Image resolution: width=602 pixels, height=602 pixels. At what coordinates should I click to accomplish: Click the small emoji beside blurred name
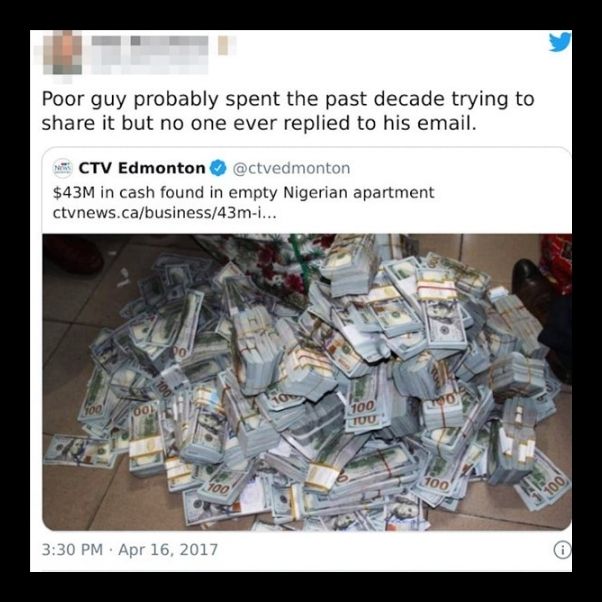click(x=223, y=45)
